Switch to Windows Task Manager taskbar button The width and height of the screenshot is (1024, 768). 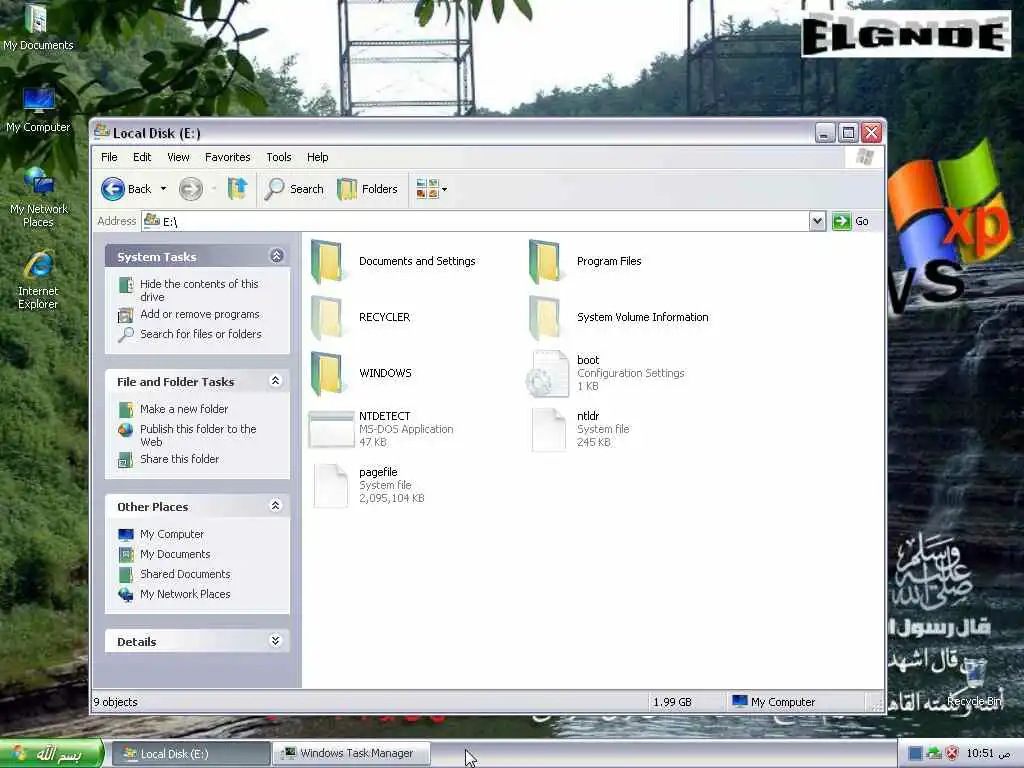click(351, 754)
